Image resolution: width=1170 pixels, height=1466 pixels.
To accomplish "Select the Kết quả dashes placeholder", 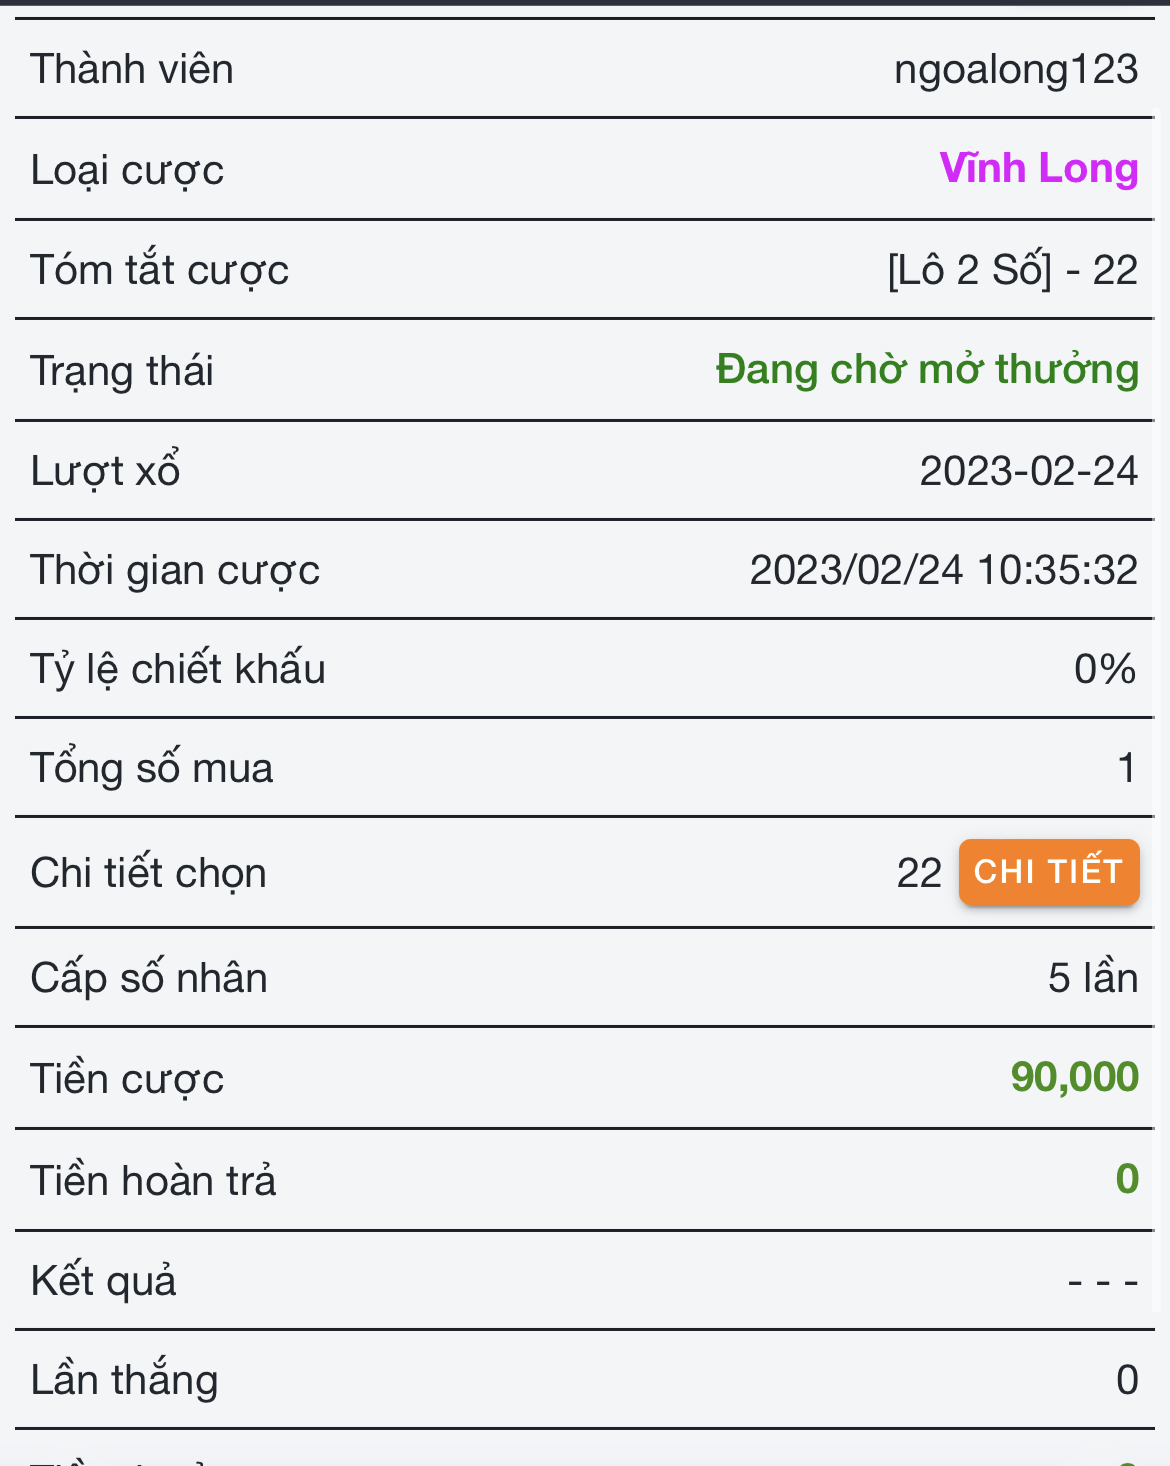I will (x=1102, y=1281).
